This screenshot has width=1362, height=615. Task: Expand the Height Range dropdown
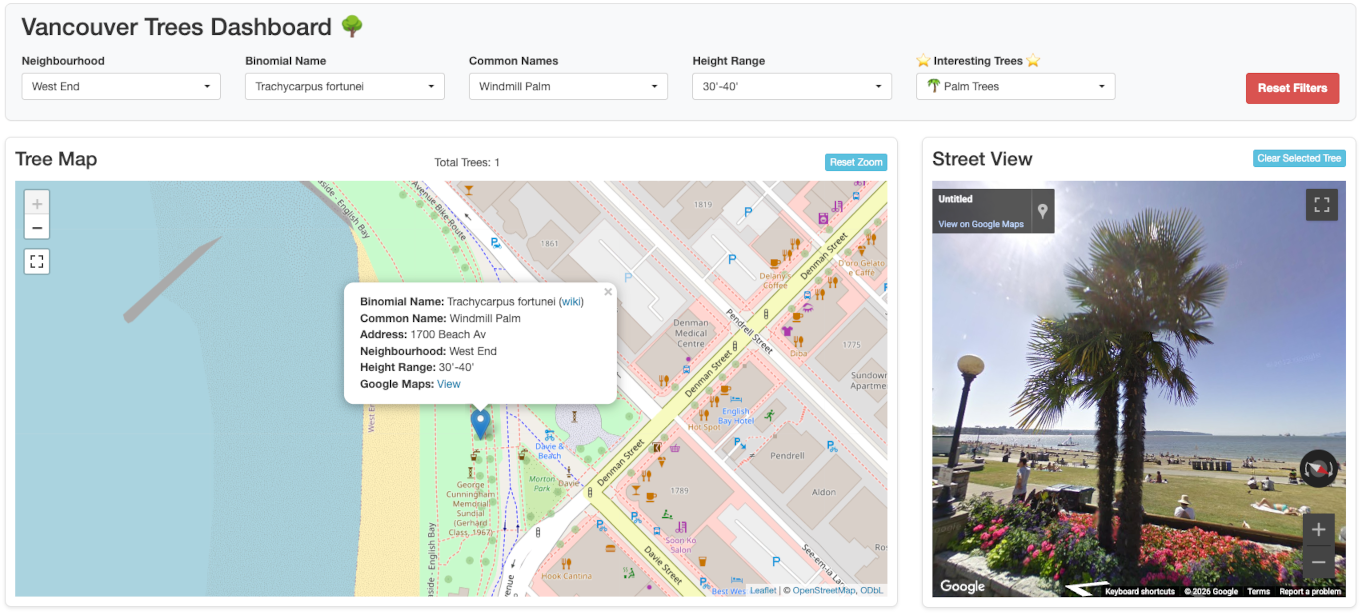792,87
